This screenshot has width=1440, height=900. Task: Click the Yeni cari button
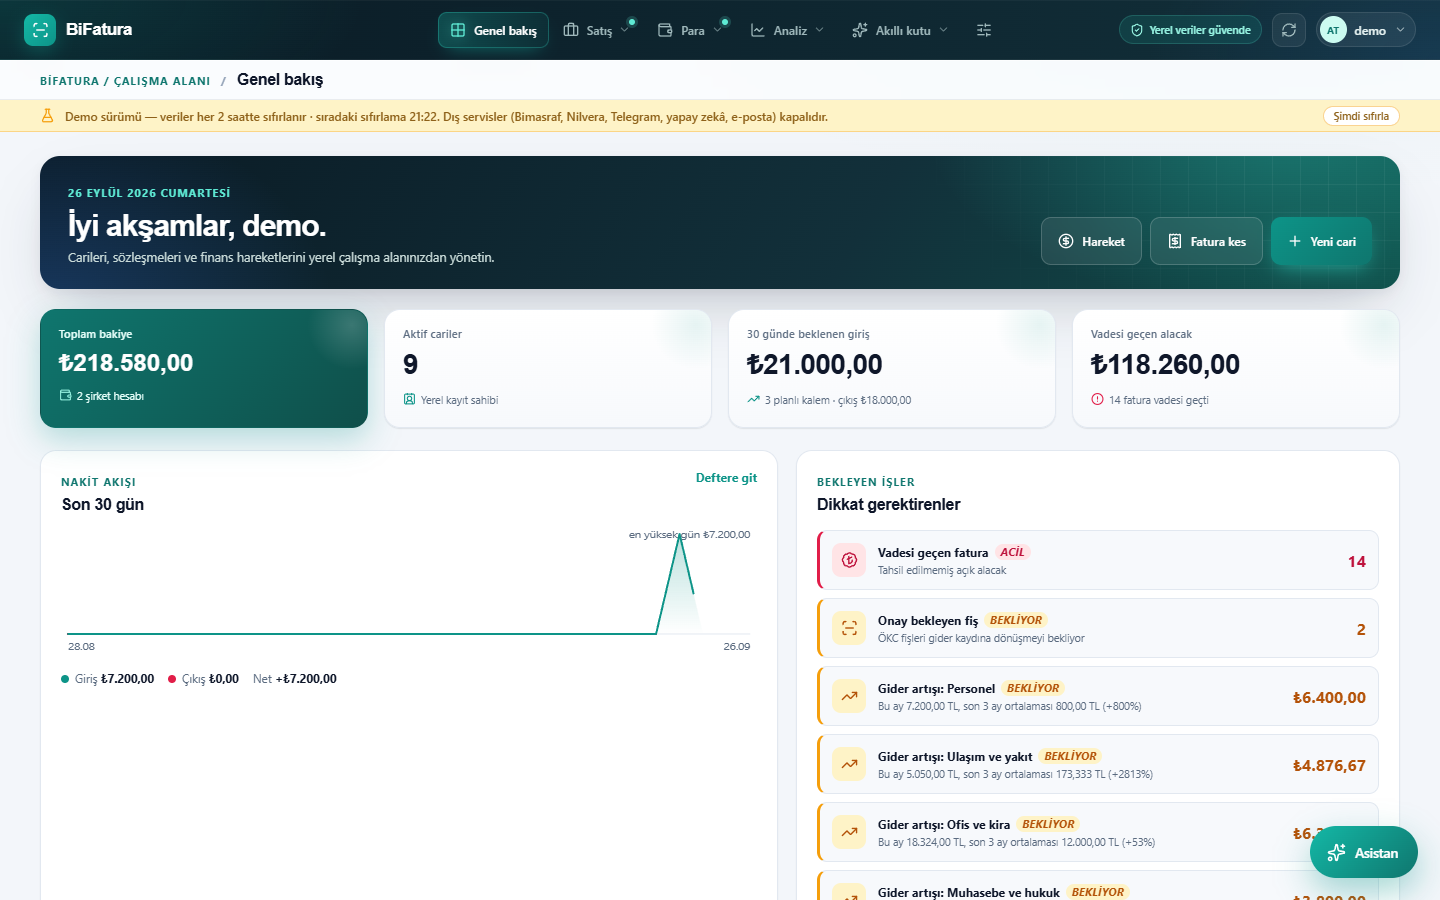click(1321, 241)
